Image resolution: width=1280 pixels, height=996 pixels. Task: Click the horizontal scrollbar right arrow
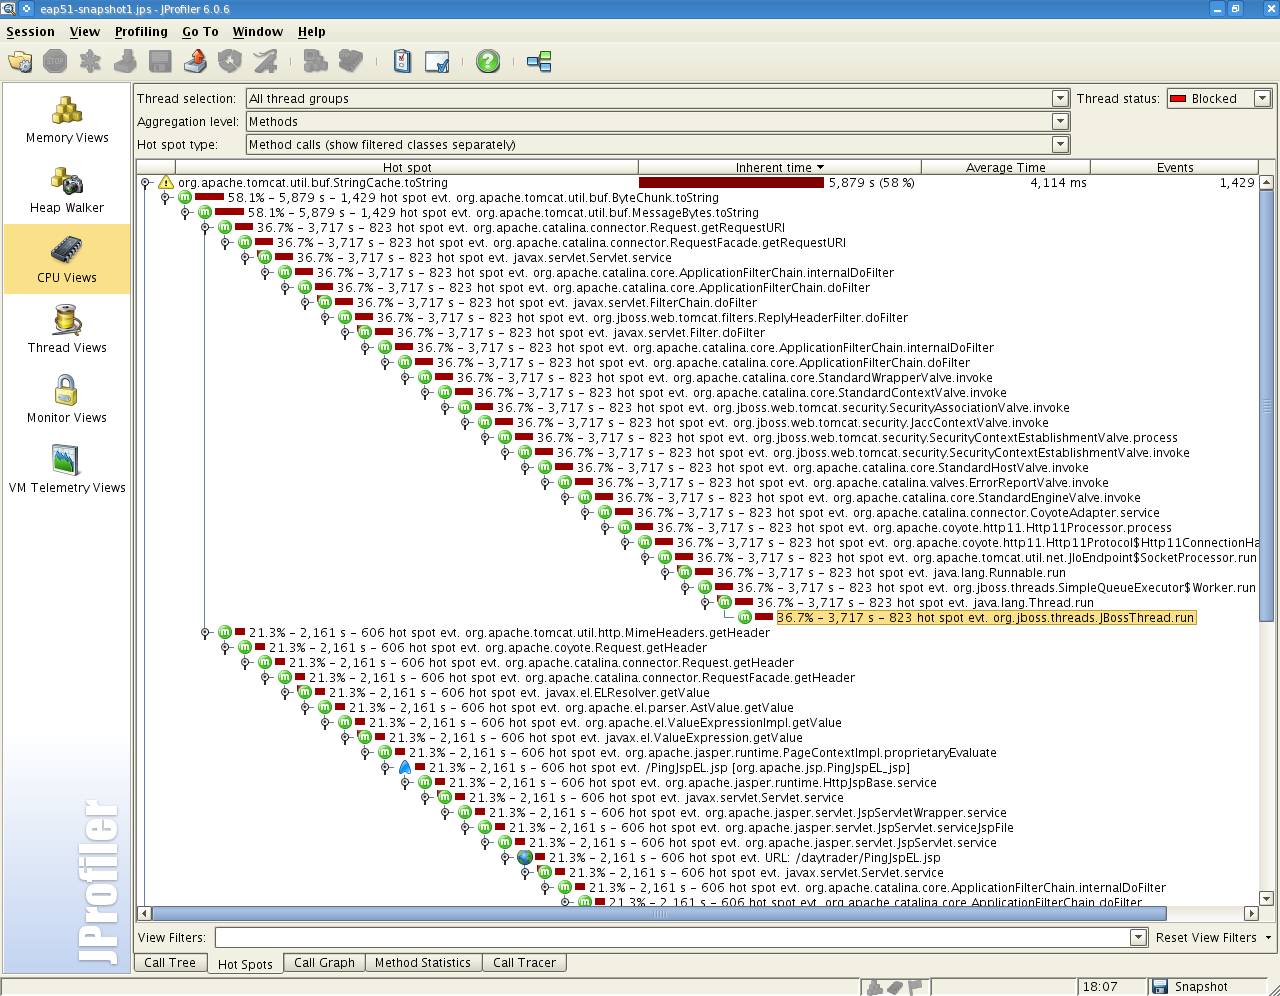tap(1251, 913)
